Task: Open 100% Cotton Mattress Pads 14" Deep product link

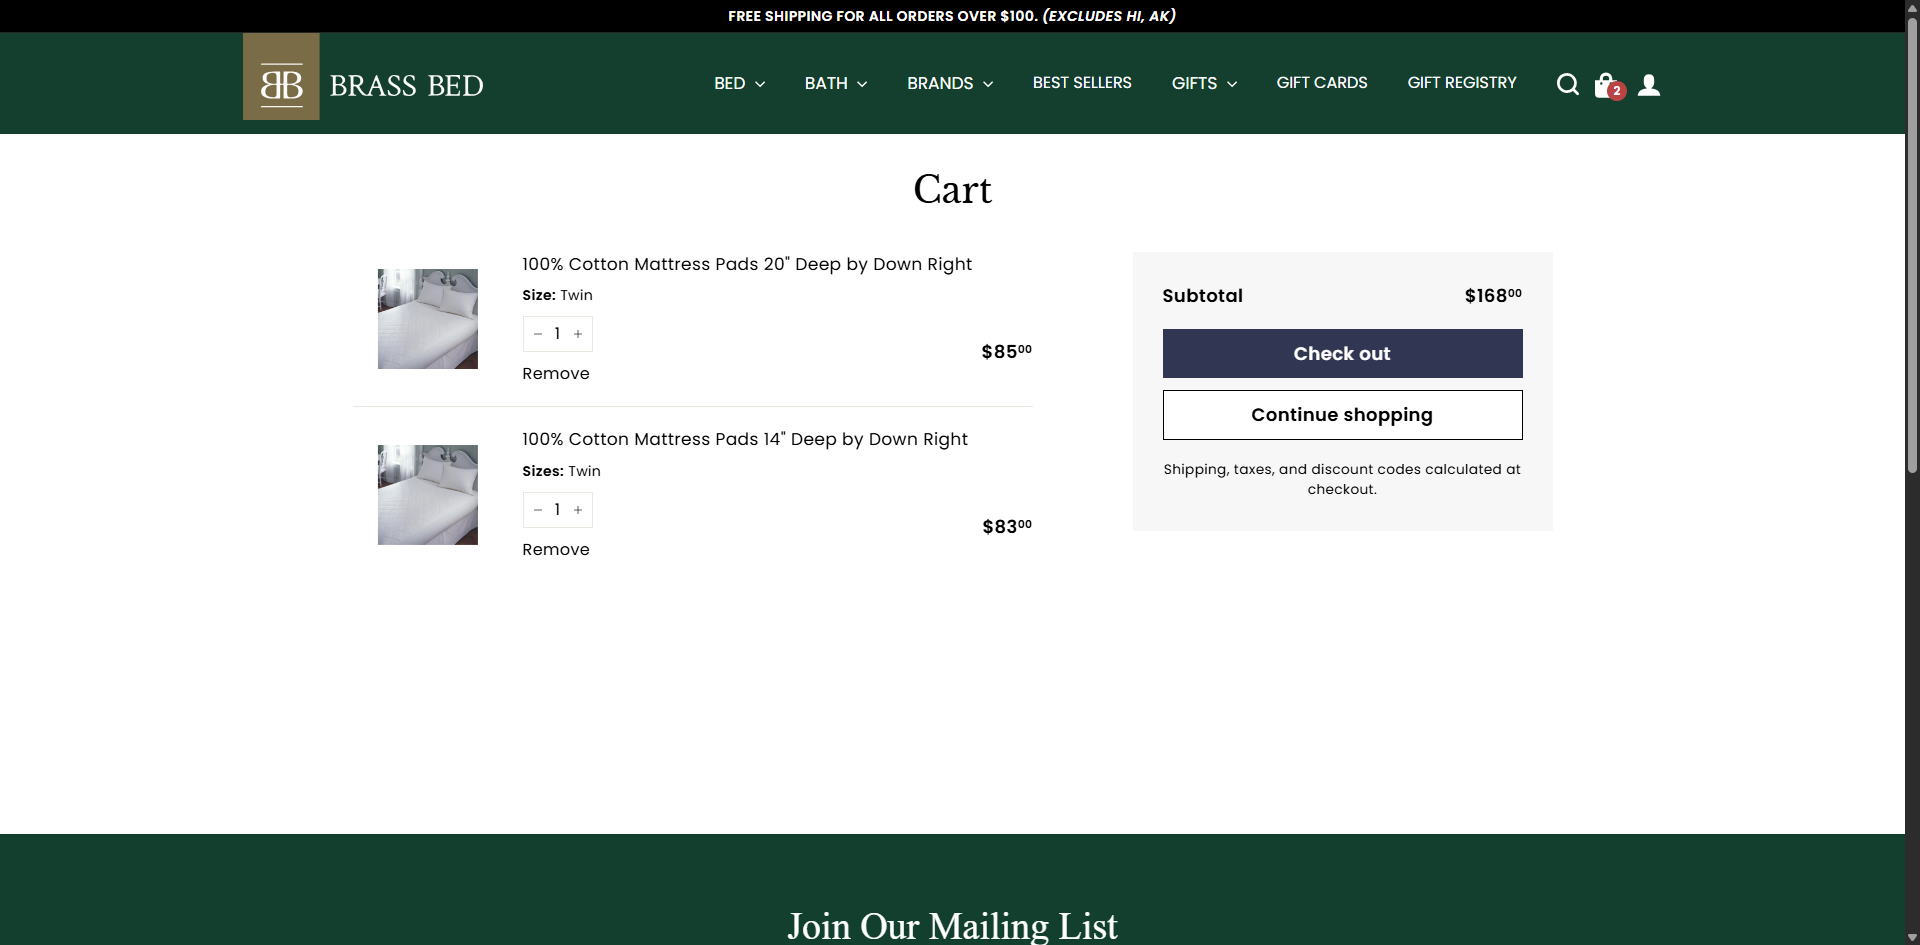Action: tap(745, 439)
